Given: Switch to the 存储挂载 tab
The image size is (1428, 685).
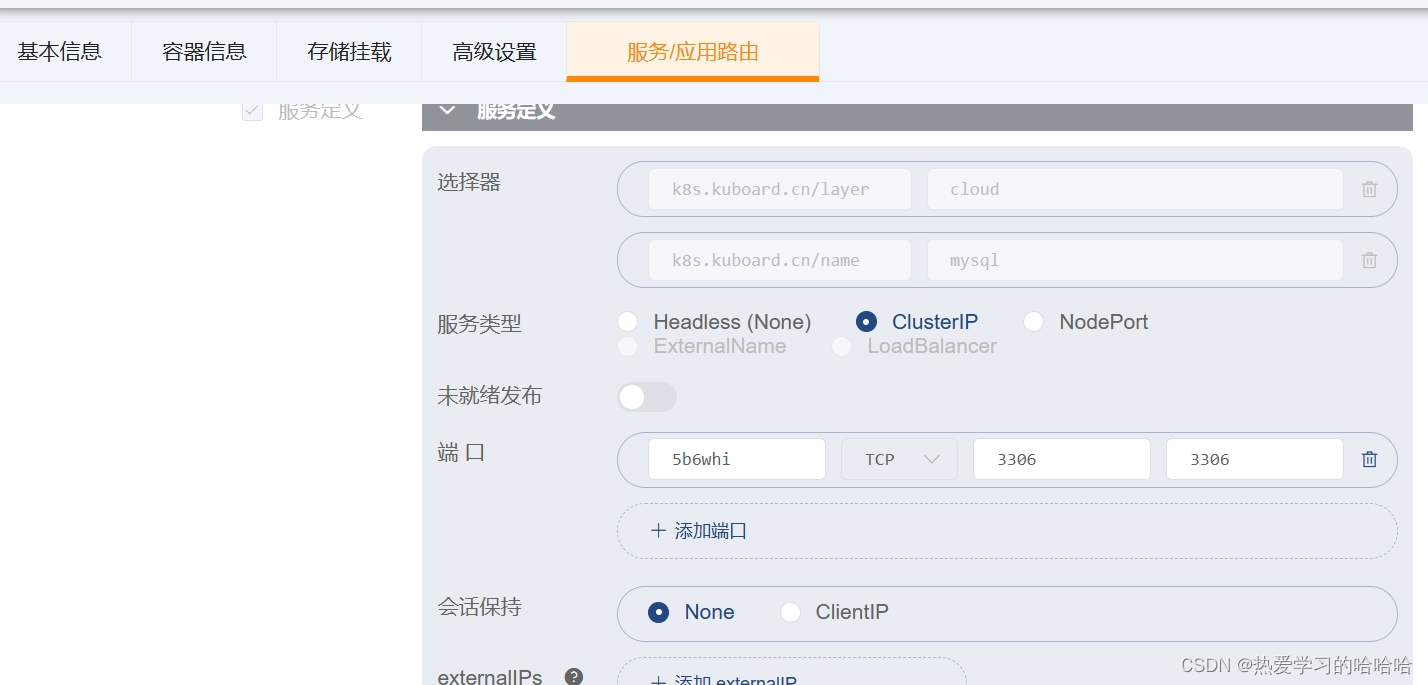Looking at the screenshot, I should [349, 51].
